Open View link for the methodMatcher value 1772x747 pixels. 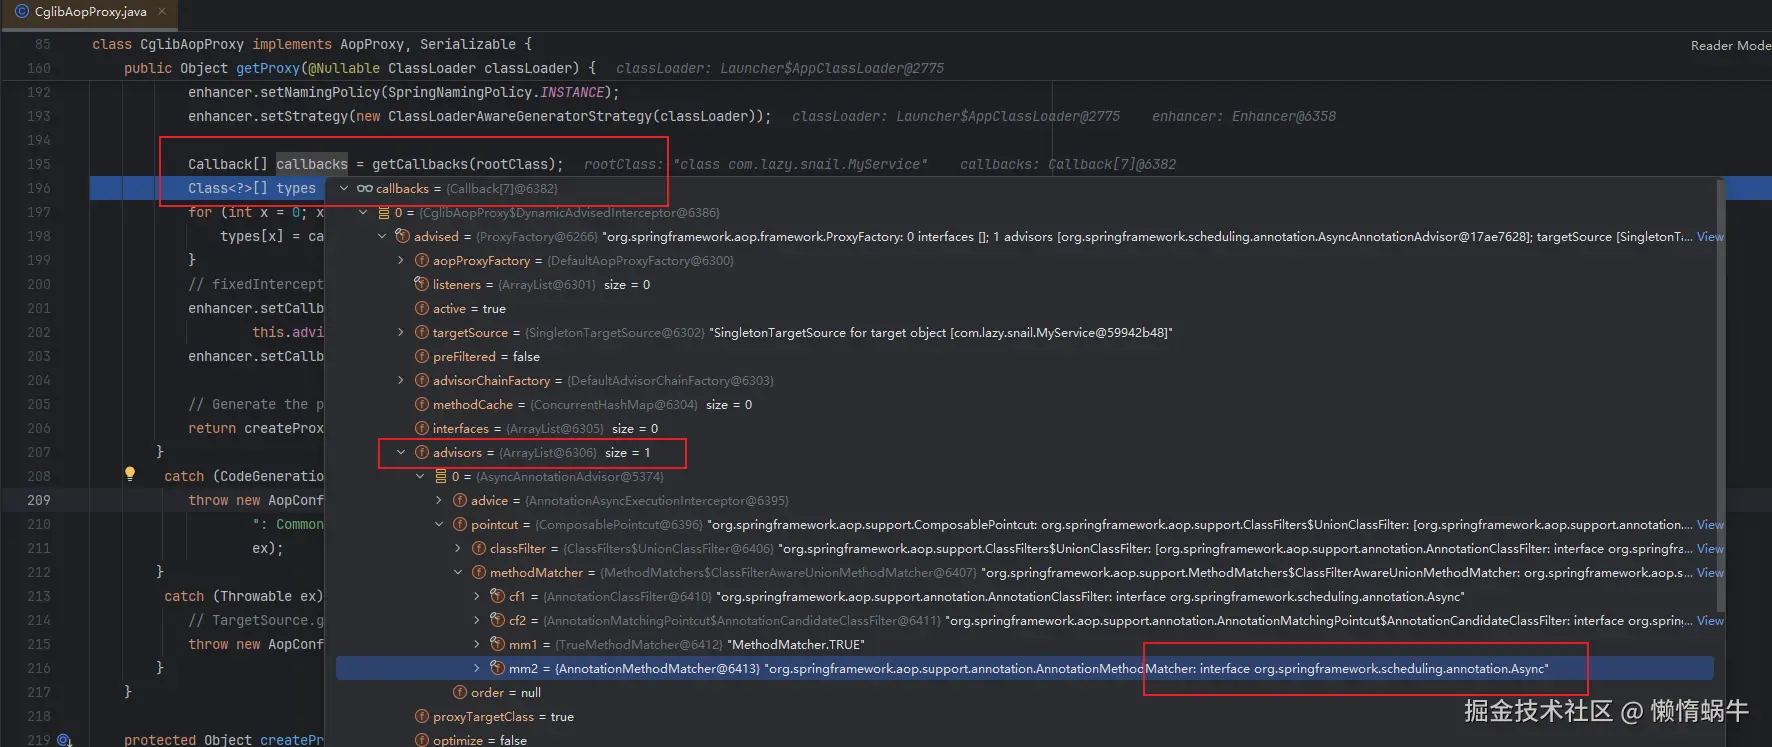[1710, 573]
